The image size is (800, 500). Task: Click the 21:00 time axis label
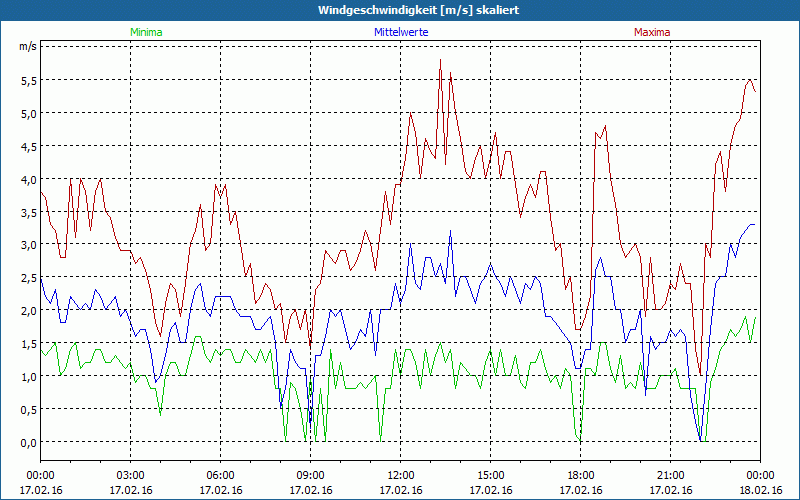pyautogui.click(x=670, y=476)
